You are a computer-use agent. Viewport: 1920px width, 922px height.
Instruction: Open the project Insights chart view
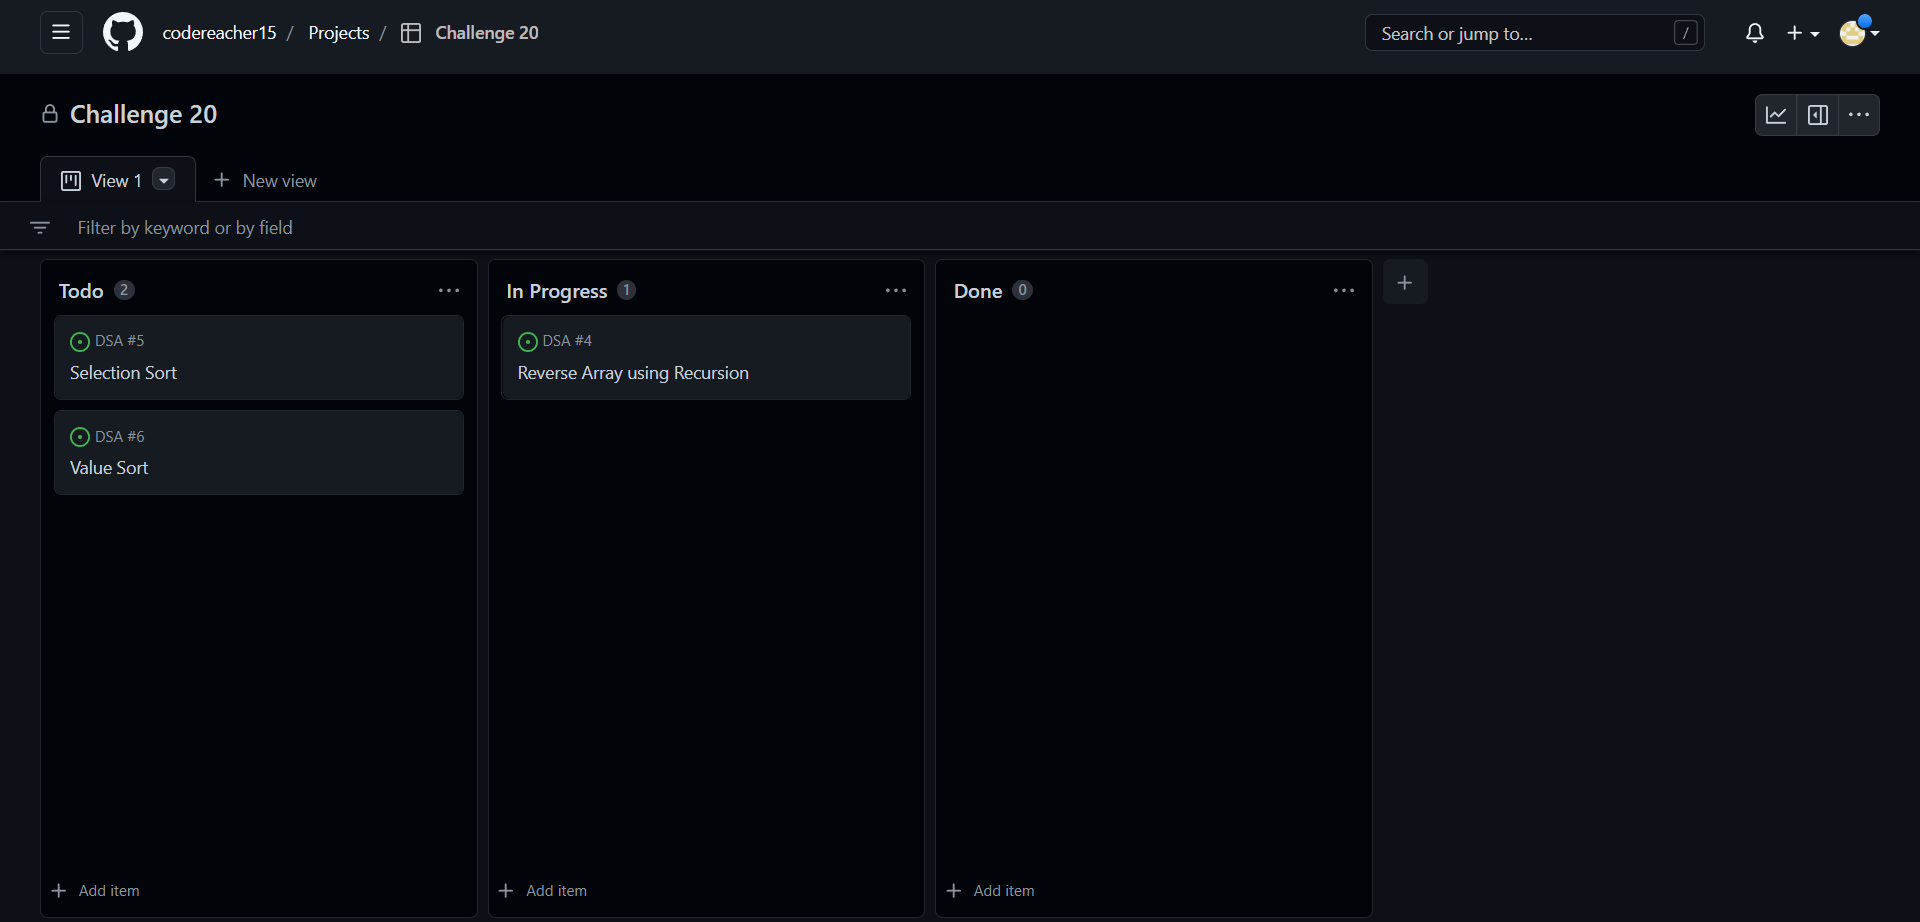click(x=1777, y=114)
